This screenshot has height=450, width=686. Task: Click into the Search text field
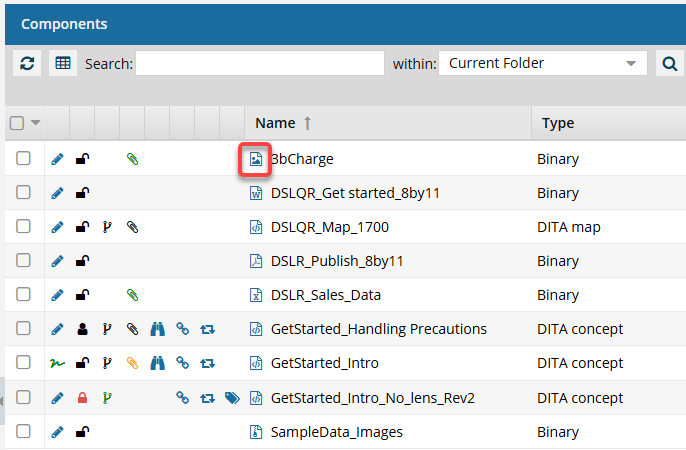(x=259, y=63)
